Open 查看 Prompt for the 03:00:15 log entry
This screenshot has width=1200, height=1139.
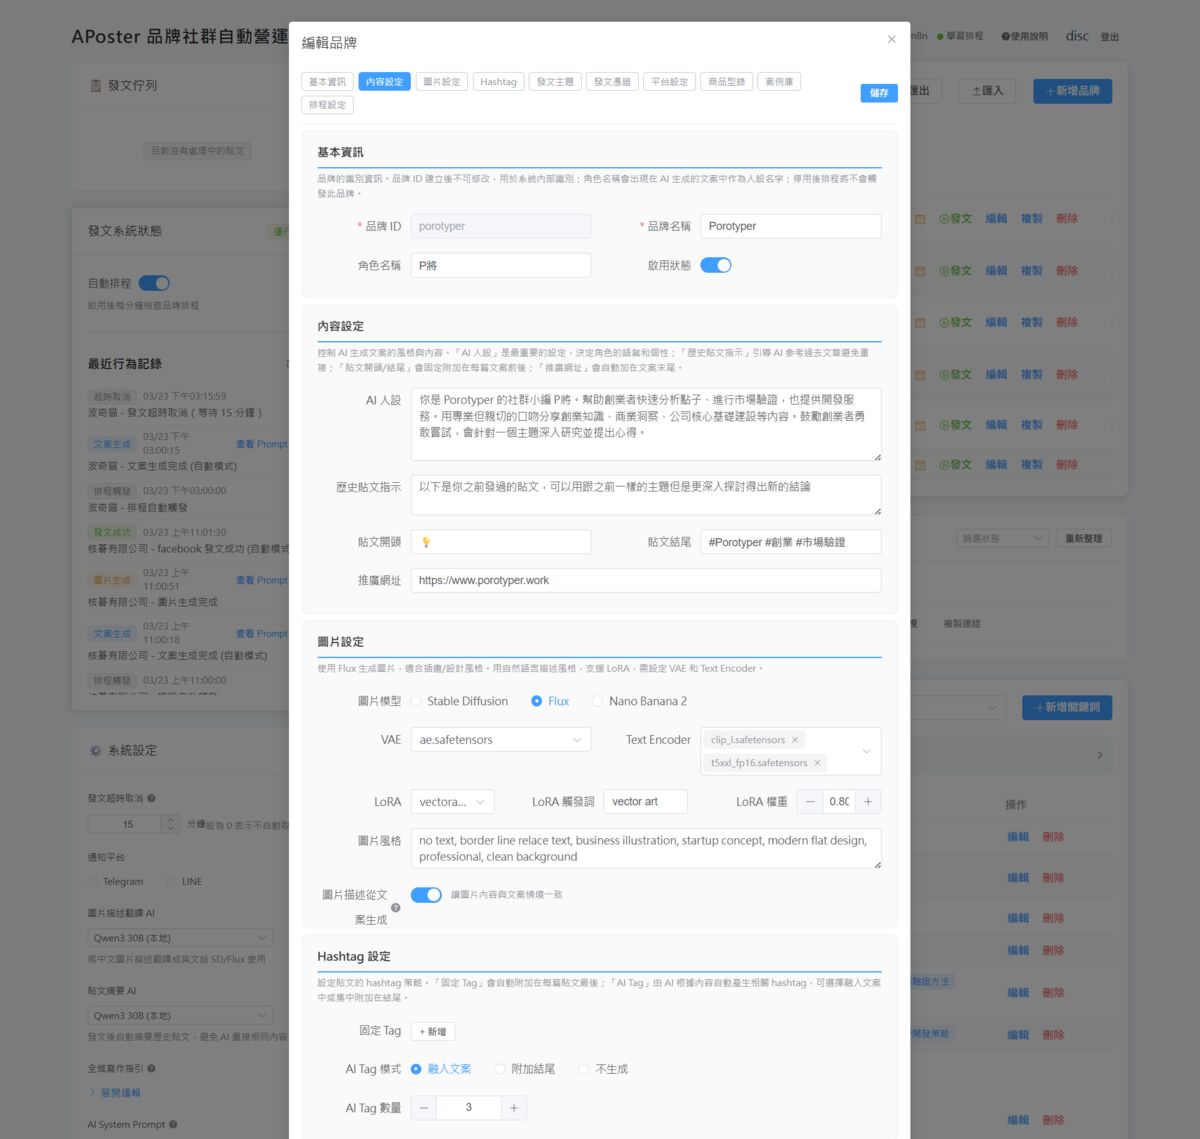261,444
